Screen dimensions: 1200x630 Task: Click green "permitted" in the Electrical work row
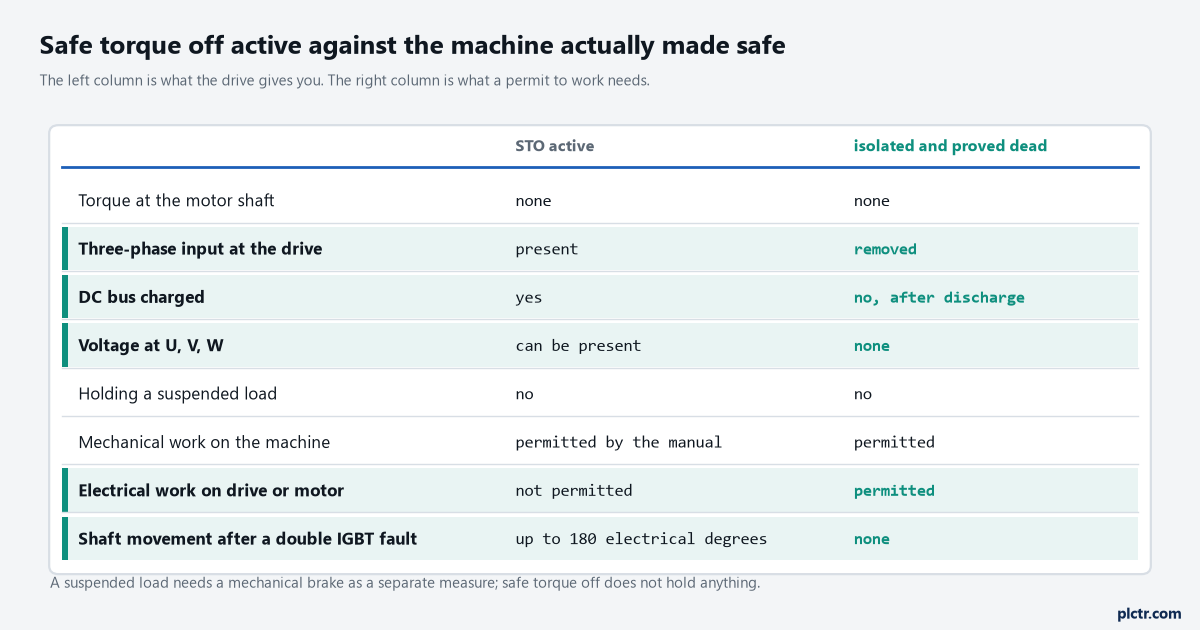894,491
